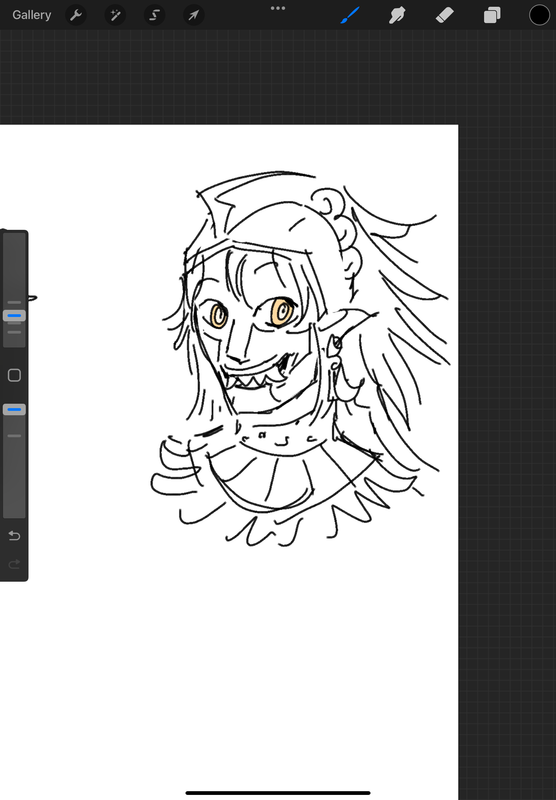Tap the square modify button in sidebar
The width and height of the screenshot is (556, 800).
click(x=14, y=376)
